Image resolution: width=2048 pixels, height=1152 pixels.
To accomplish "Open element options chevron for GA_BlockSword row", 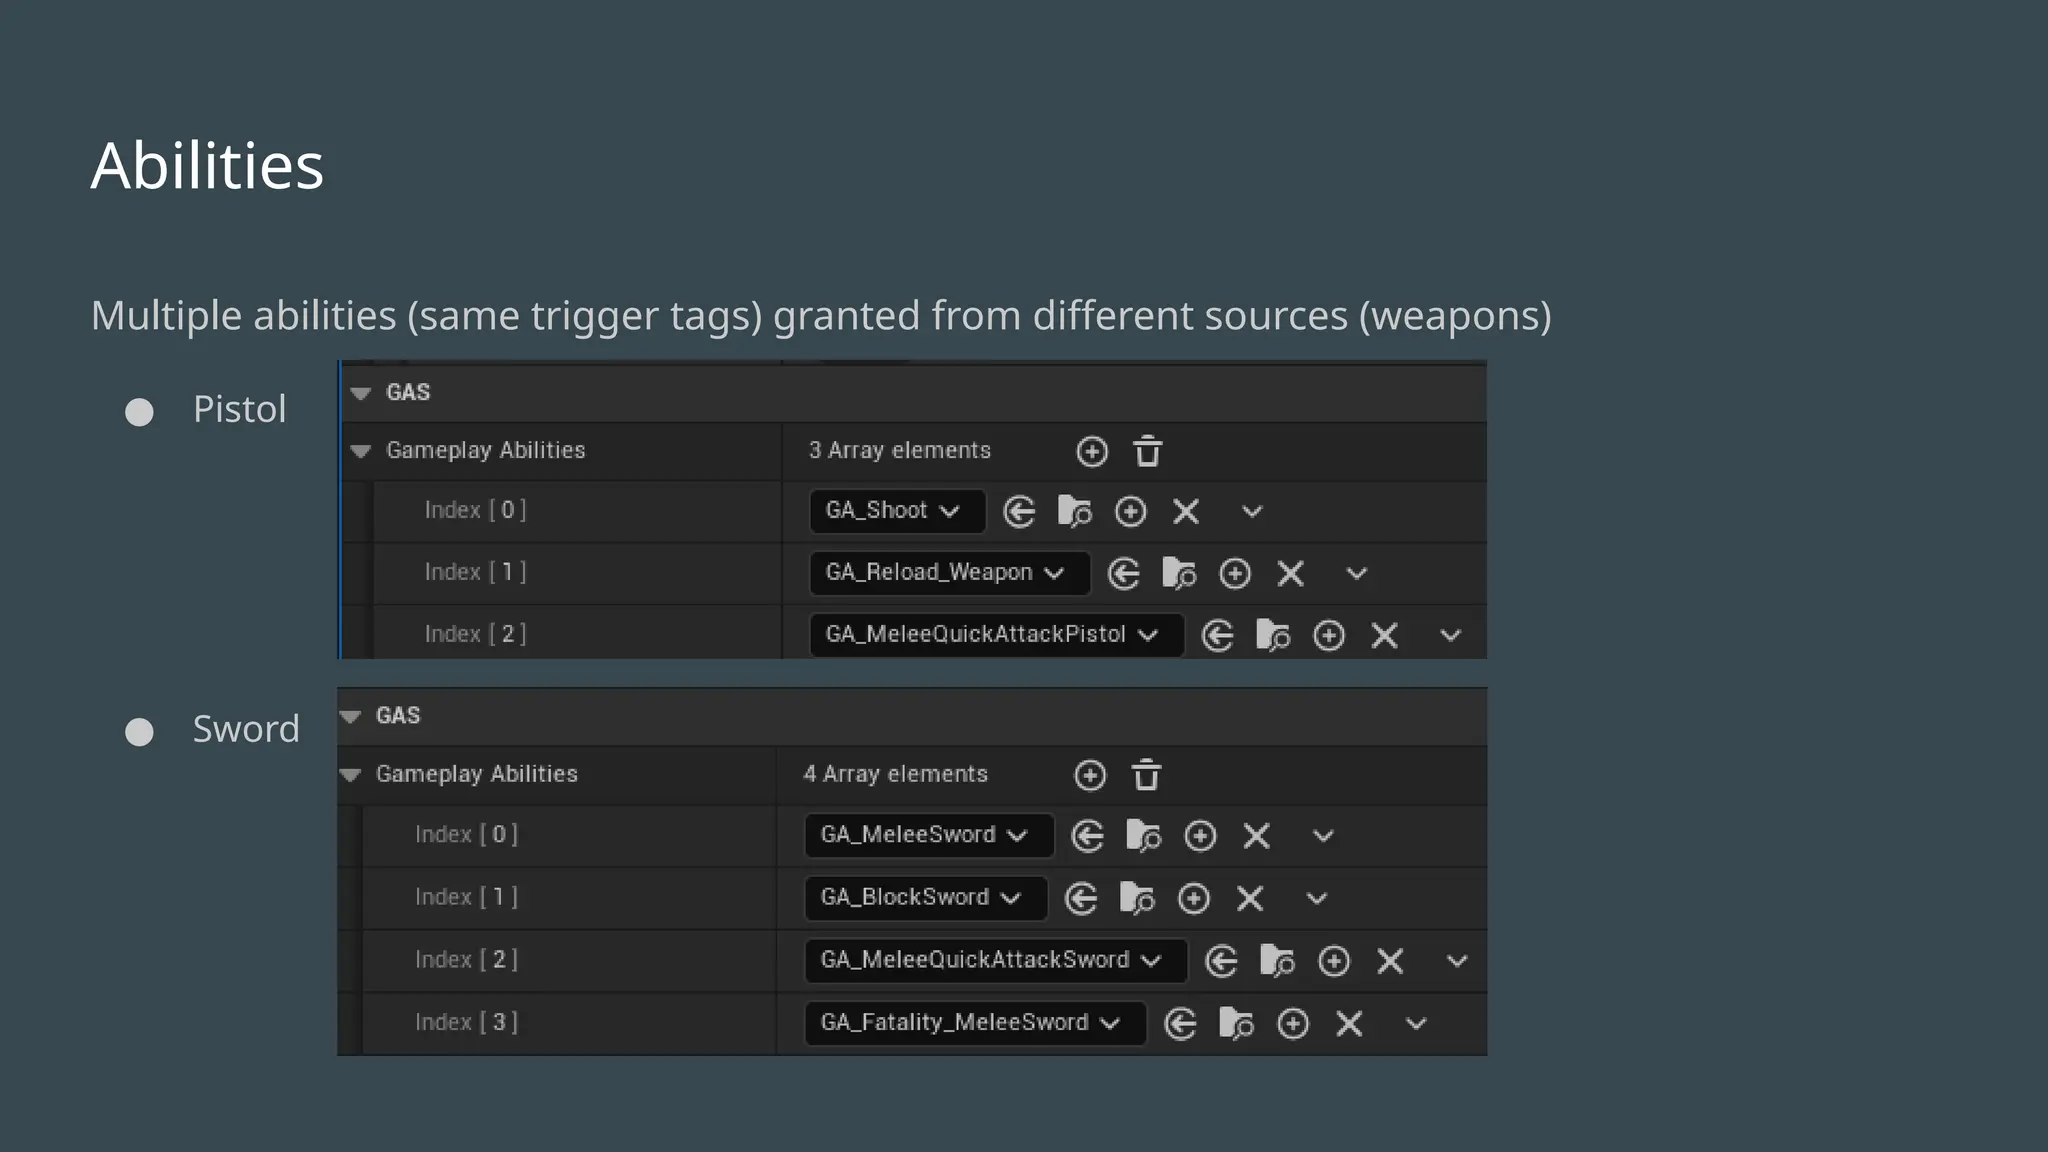I will (1317, 899).
